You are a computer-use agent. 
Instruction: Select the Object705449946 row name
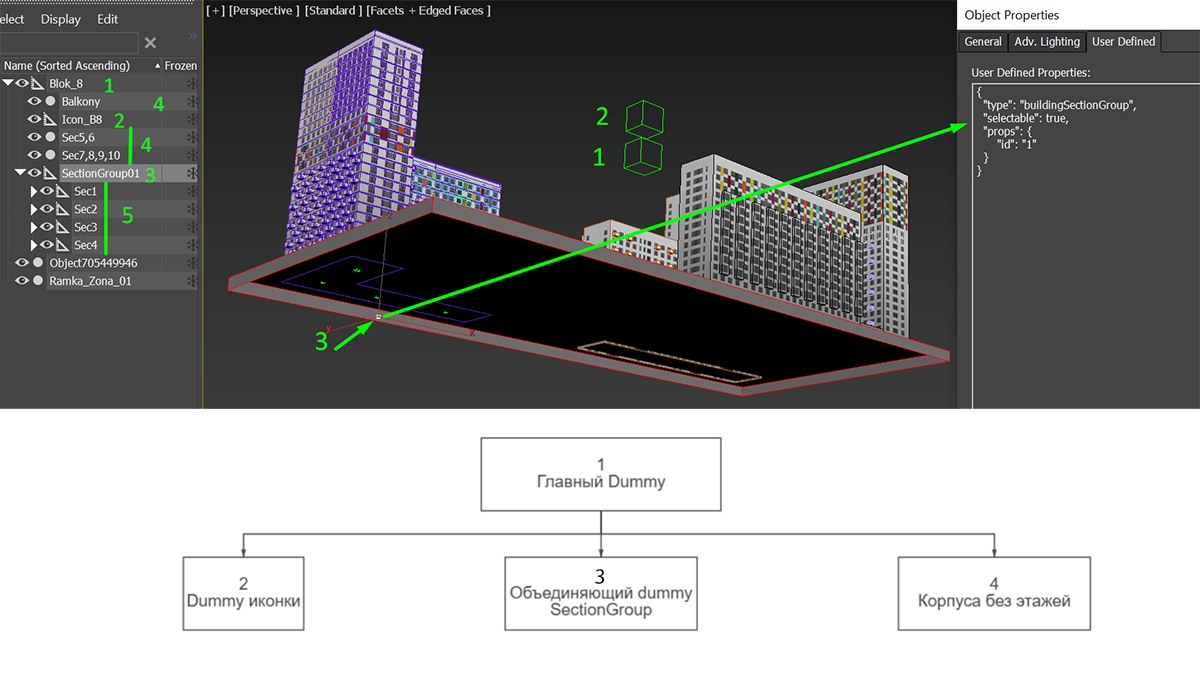pos(93,263)
